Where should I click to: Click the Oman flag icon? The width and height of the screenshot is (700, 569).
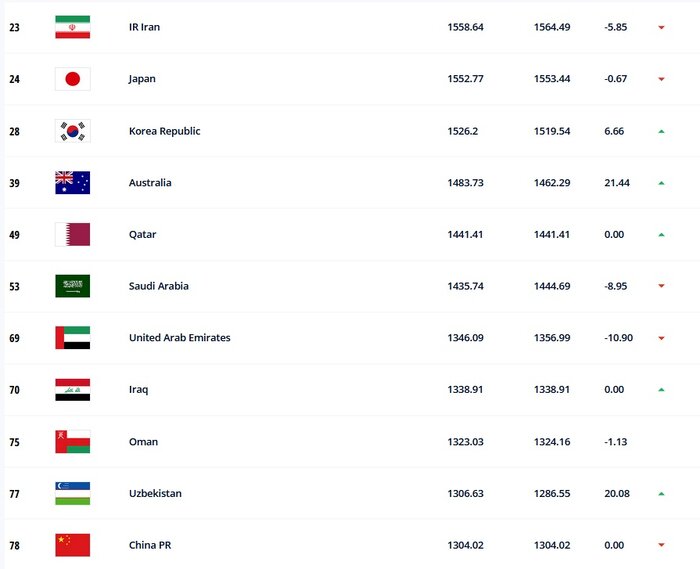72,442
